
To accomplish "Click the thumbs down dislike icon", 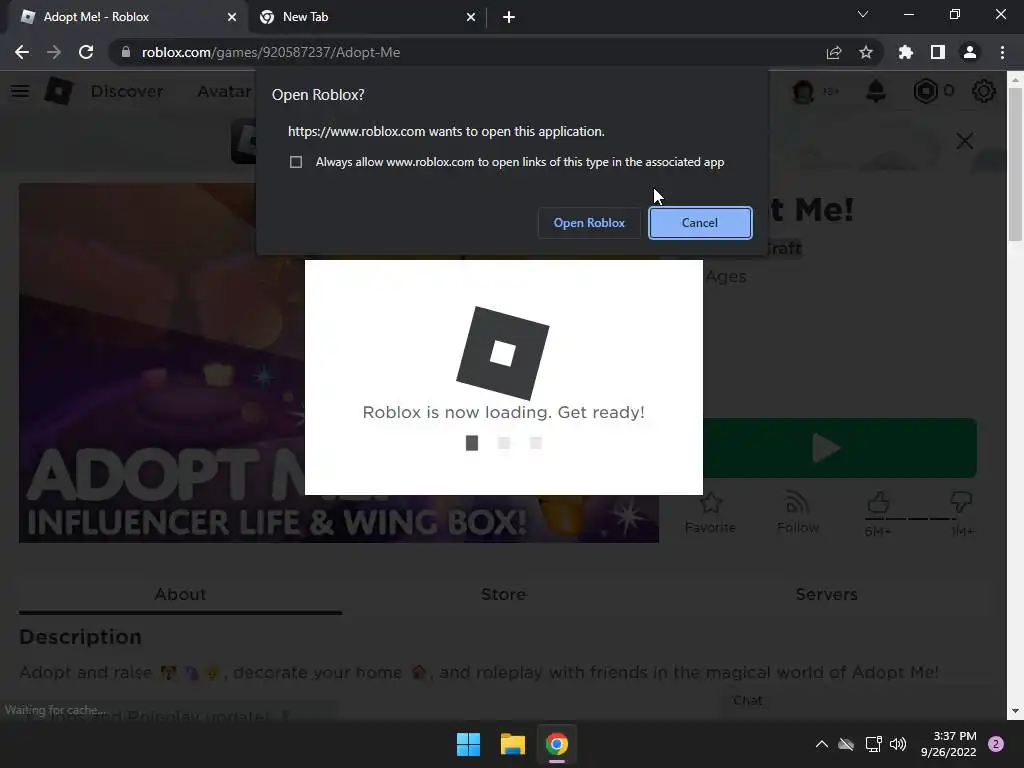I will [x=961, y=503].
